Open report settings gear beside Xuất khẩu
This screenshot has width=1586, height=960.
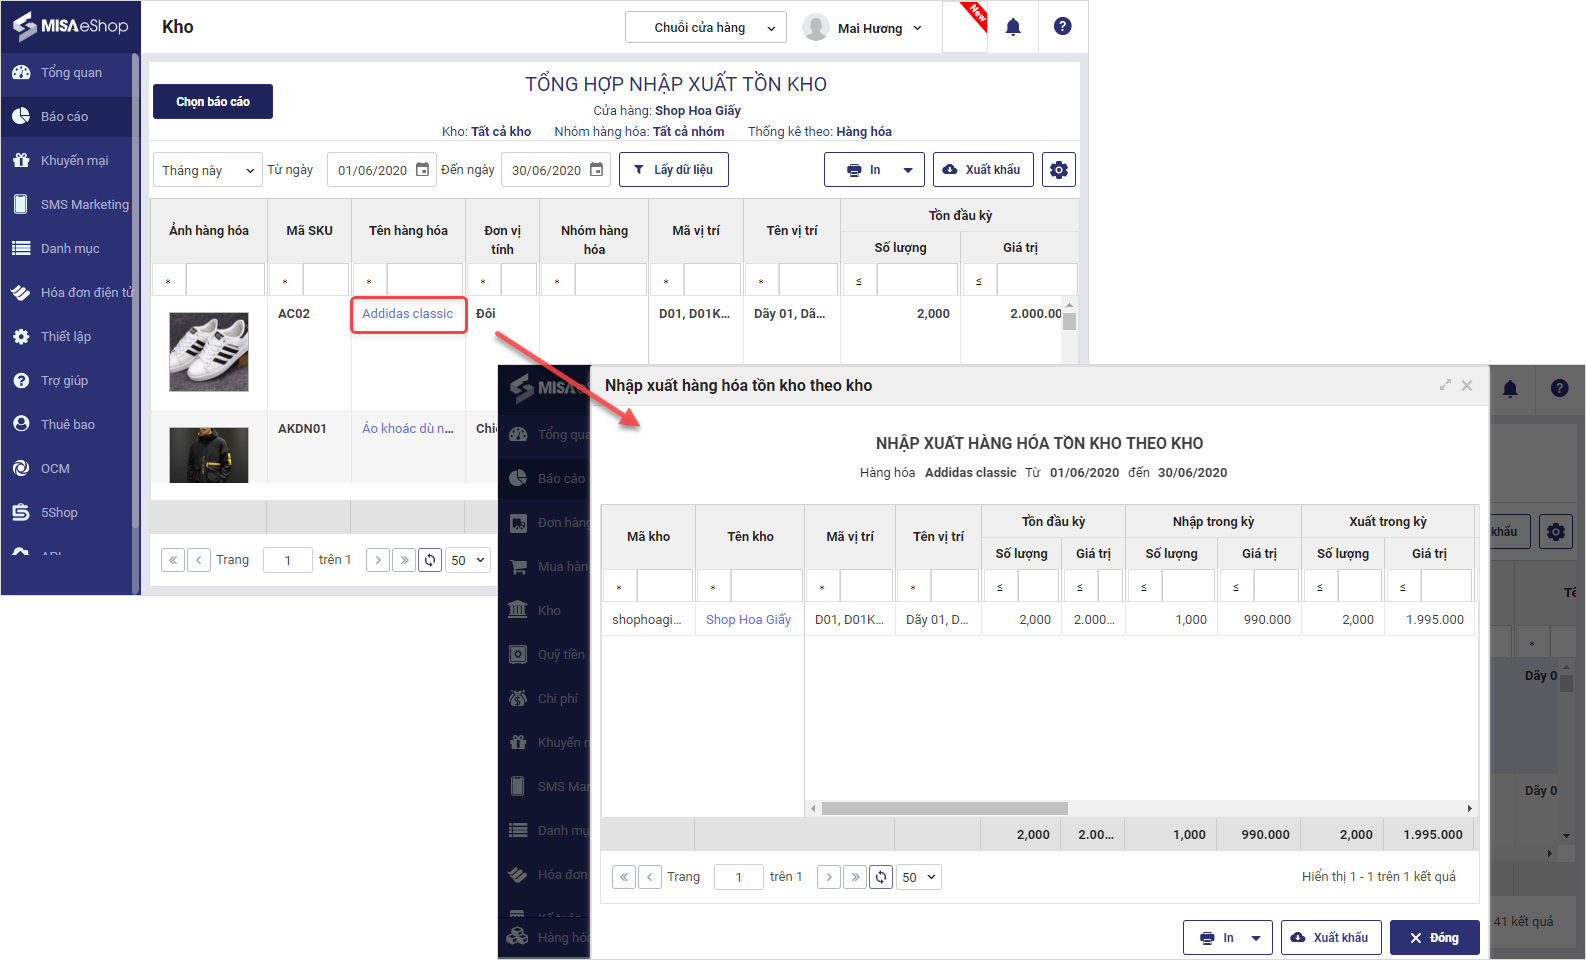tap(1058, 170)
